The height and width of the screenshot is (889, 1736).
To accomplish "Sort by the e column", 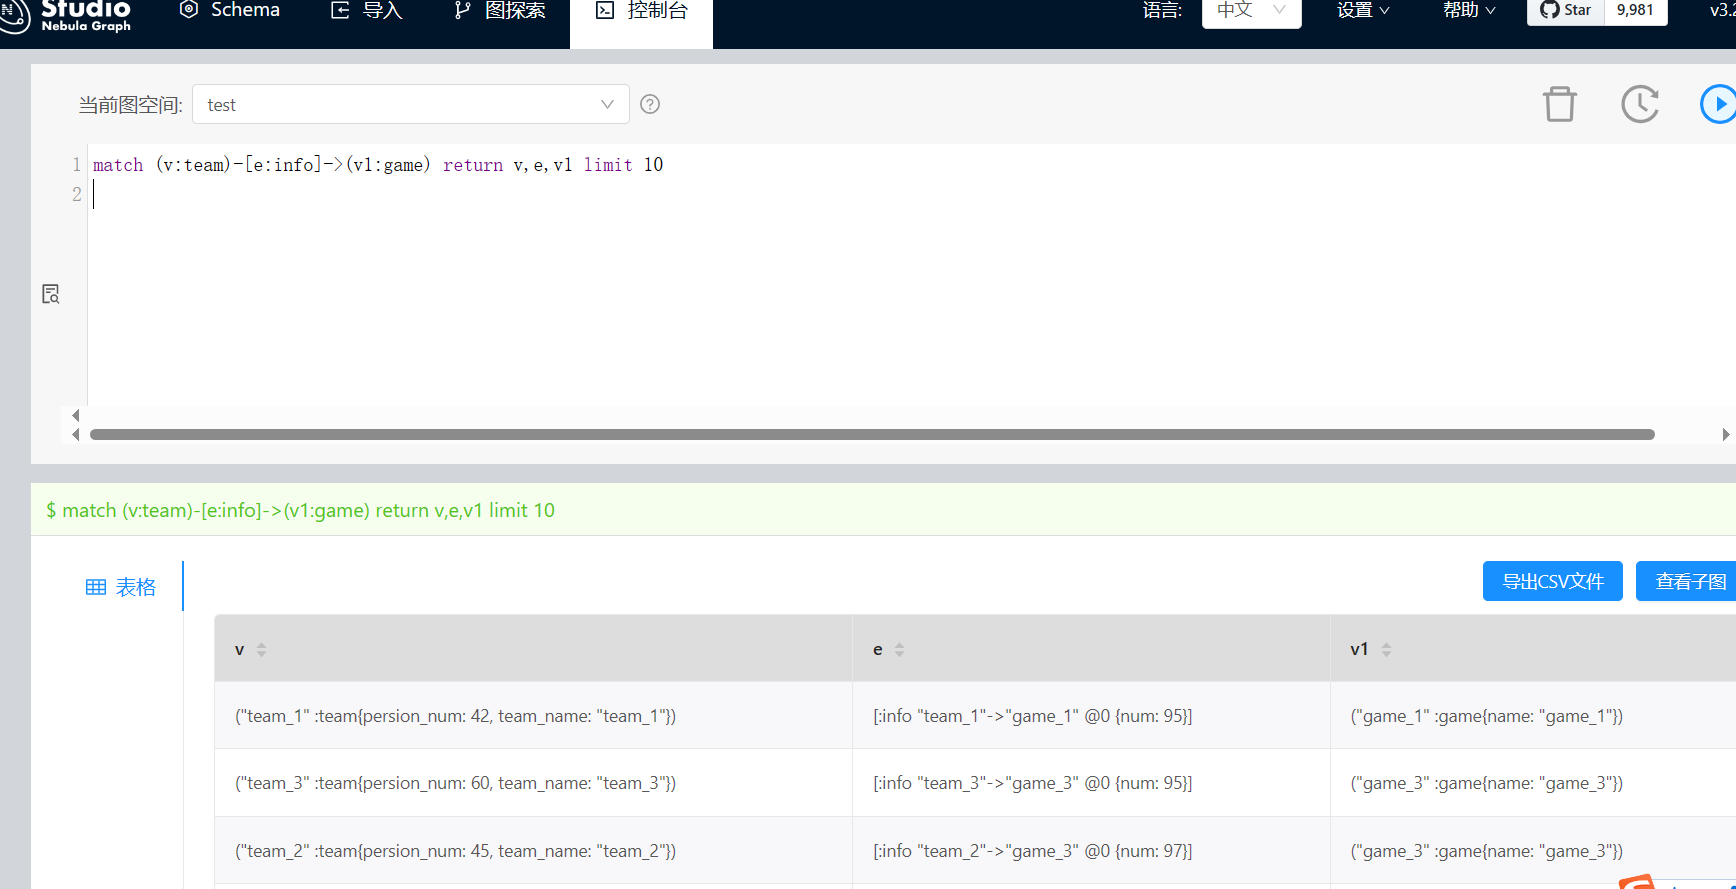I will 899,650.
